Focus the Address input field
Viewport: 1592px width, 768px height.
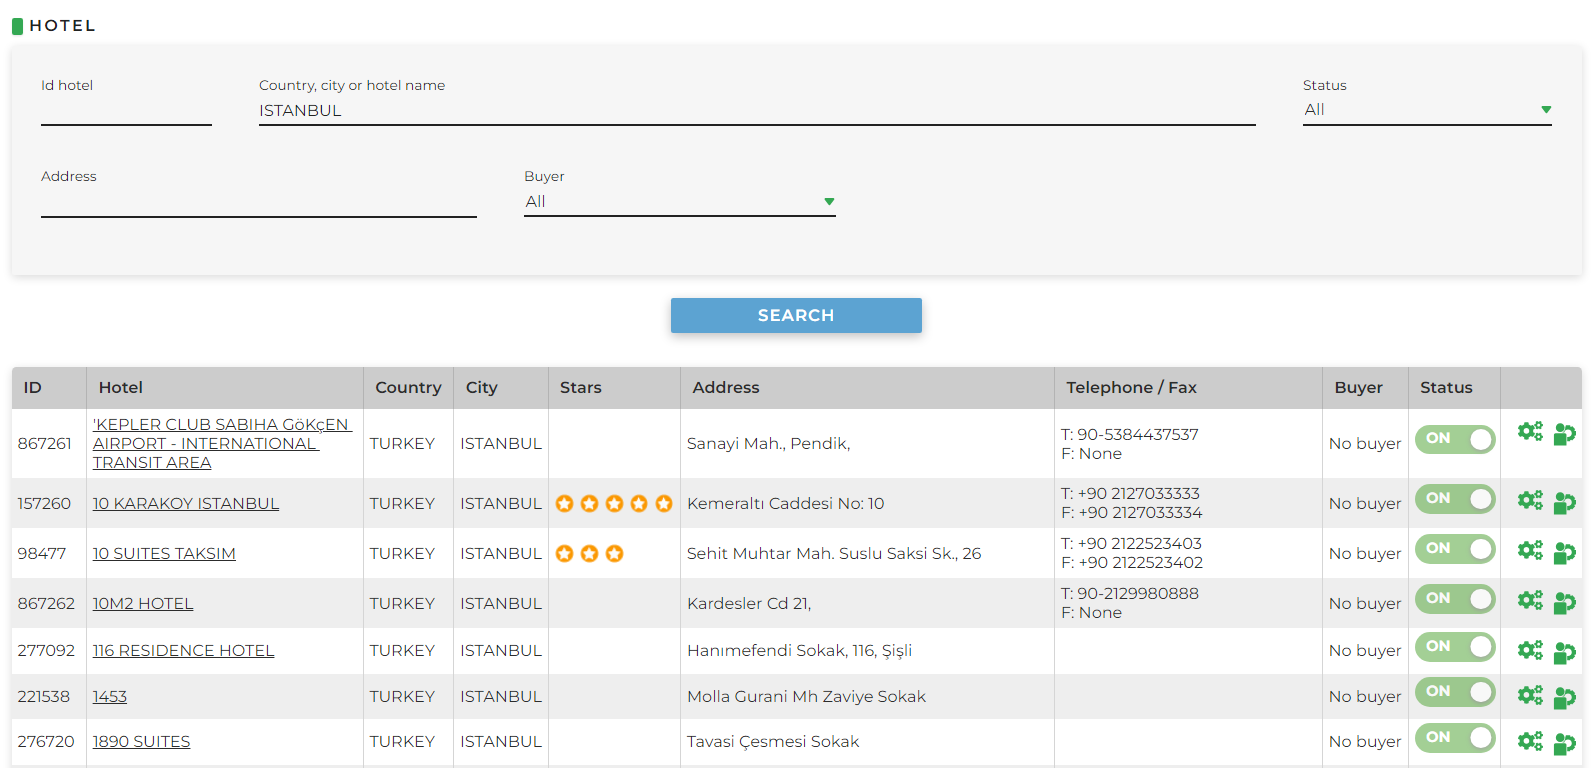click(x=259, y=202)
